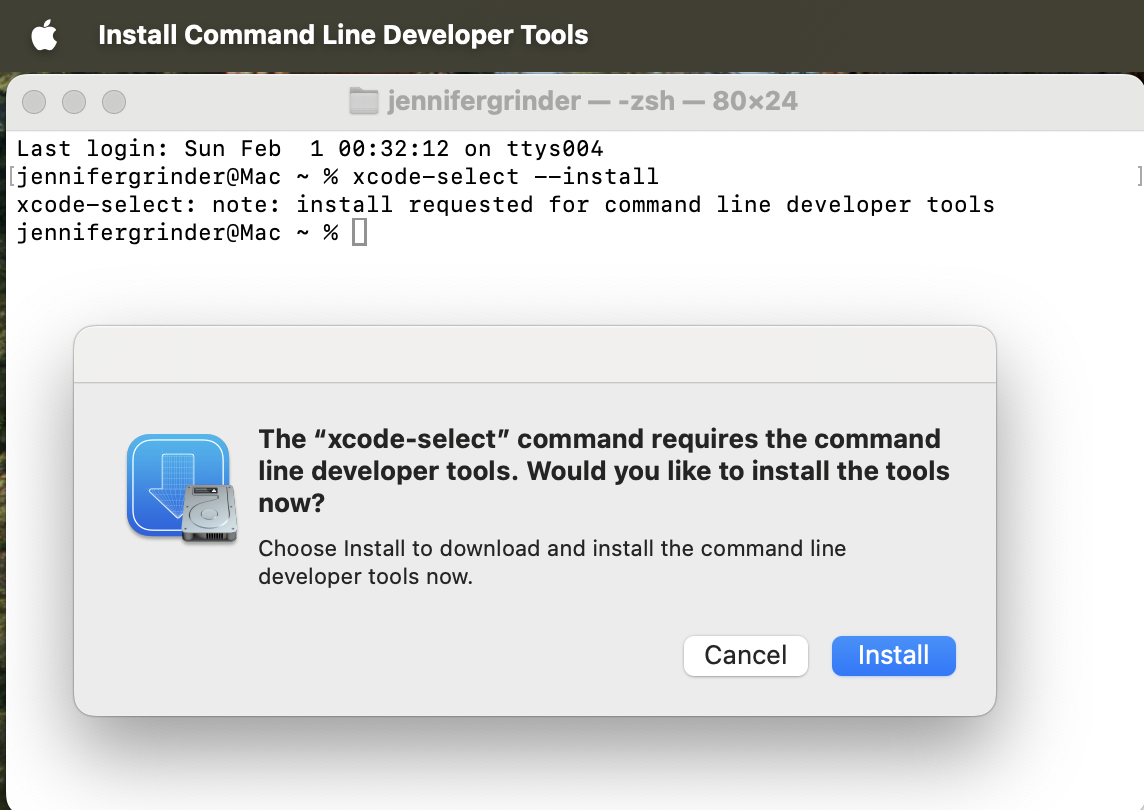Click the Choose Install description text

pos(552,562)
